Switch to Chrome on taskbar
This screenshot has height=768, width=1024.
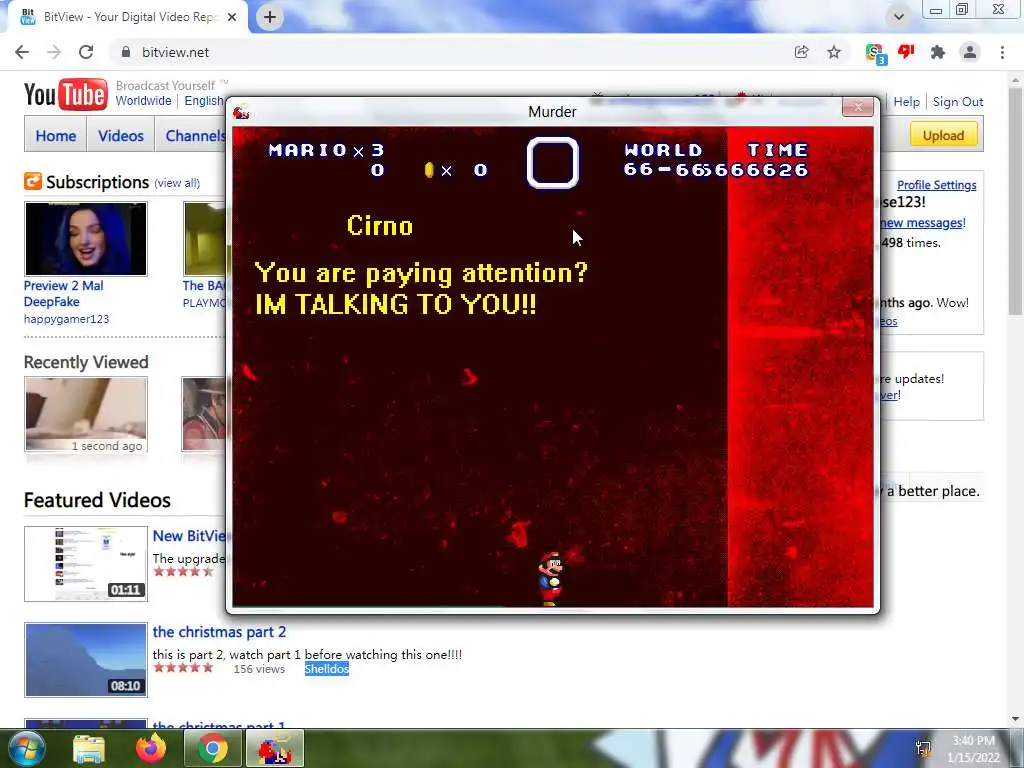pos(213,748)
